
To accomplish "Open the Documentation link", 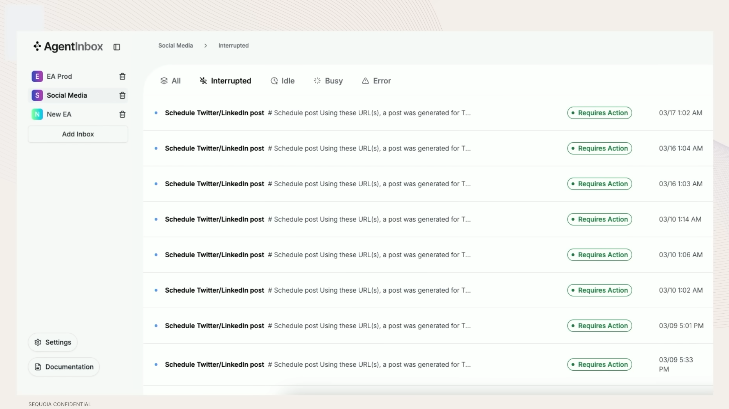I will 64,367.
